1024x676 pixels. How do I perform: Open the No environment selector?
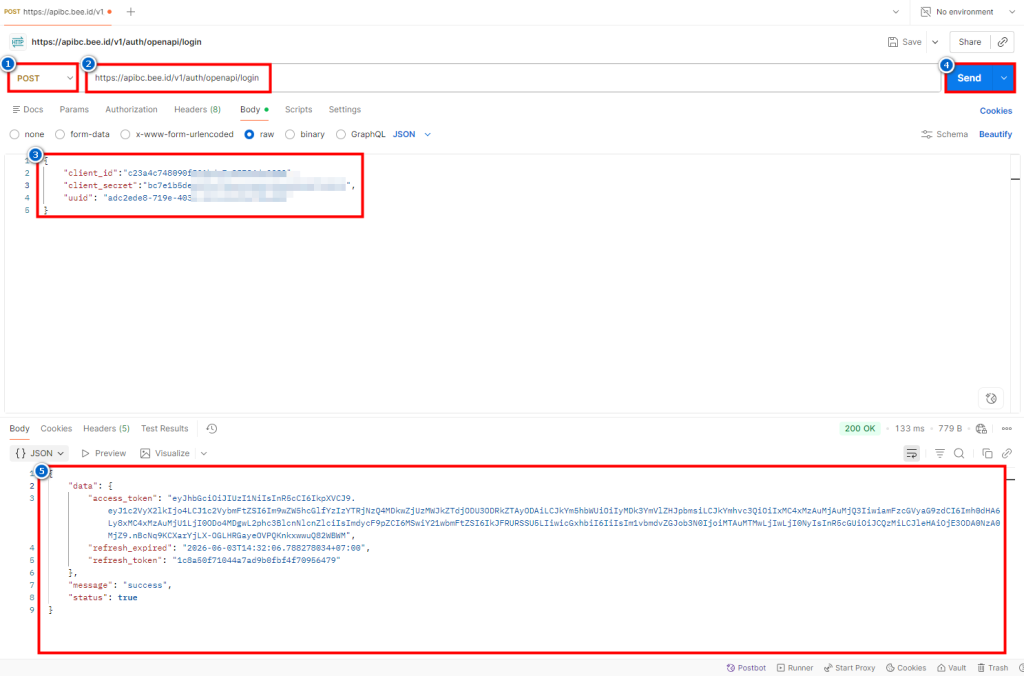coord(969,12)
